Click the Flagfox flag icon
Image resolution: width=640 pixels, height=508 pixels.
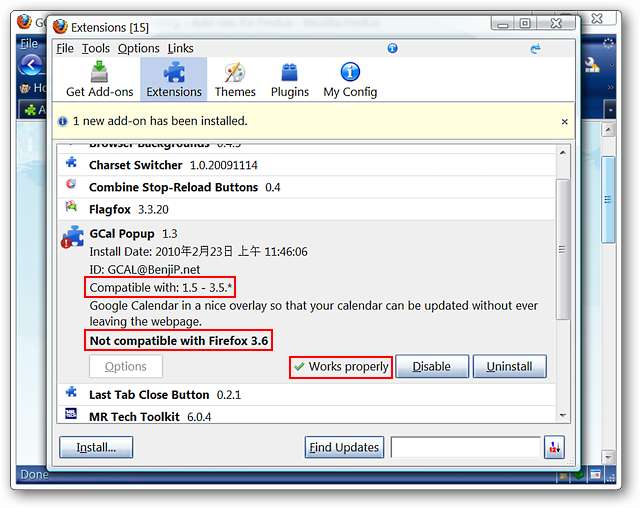click(71, 206)
